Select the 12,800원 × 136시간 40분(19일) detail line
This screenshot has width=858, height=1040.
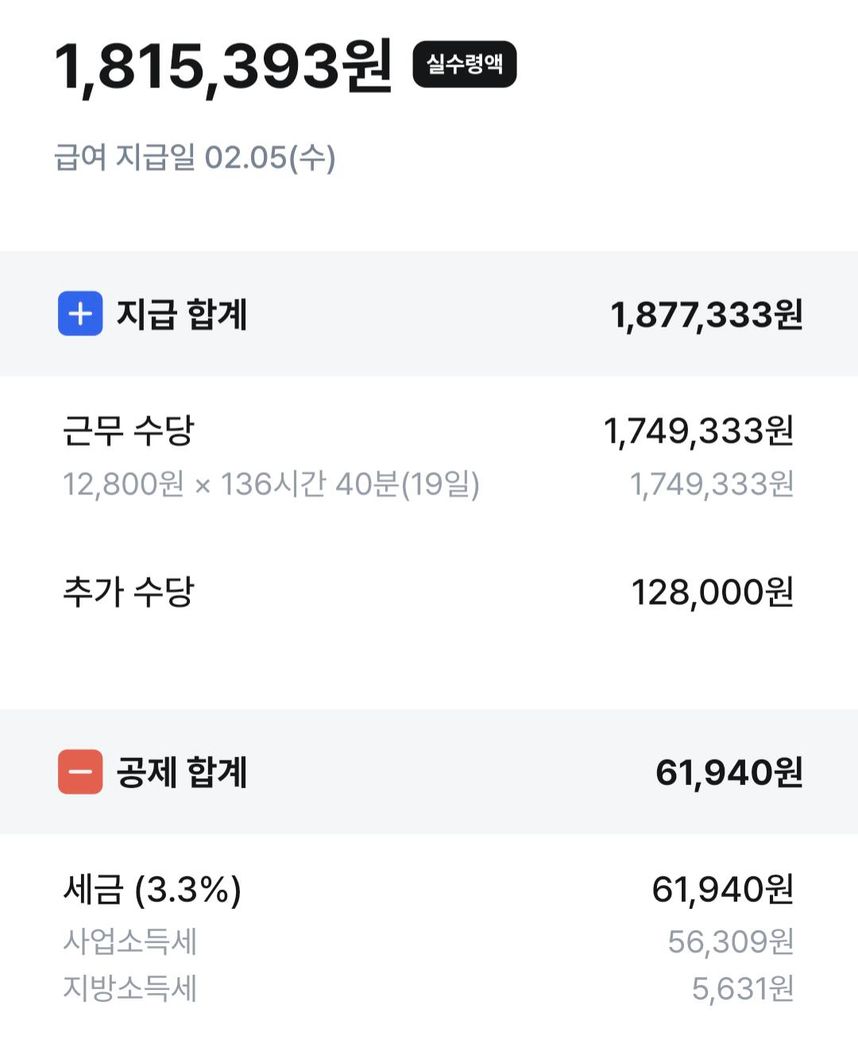271,484
